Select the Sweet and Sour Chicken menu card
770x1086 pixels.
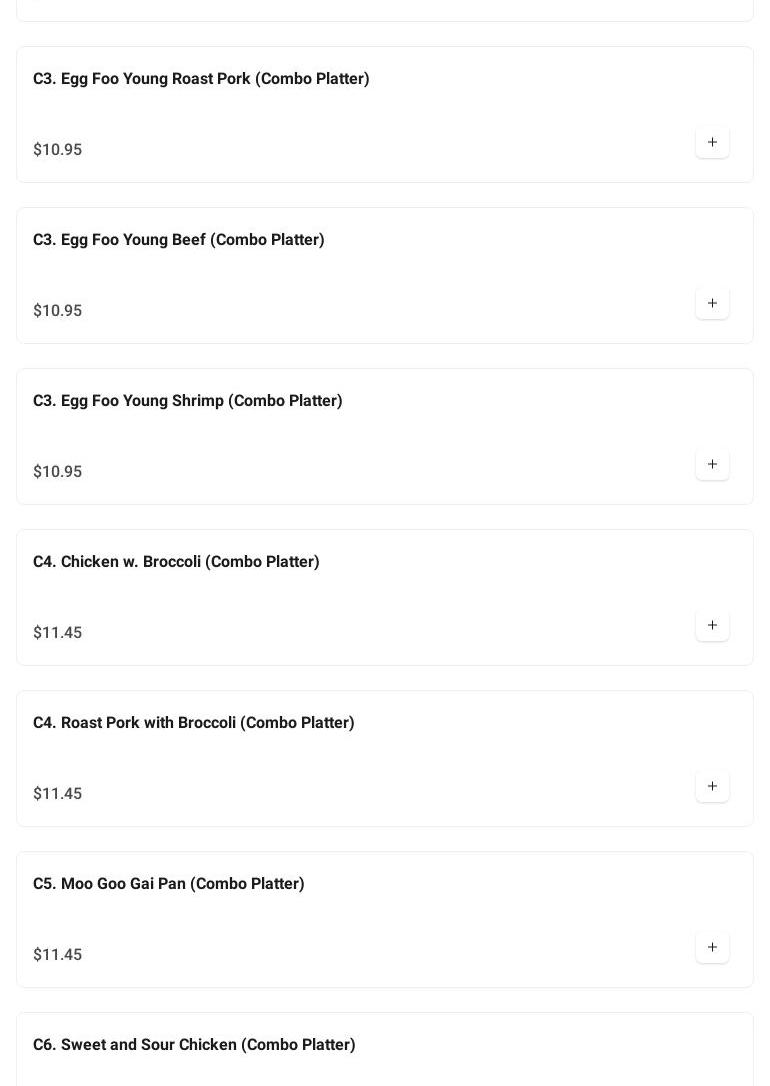click(x=500, y=1060)
